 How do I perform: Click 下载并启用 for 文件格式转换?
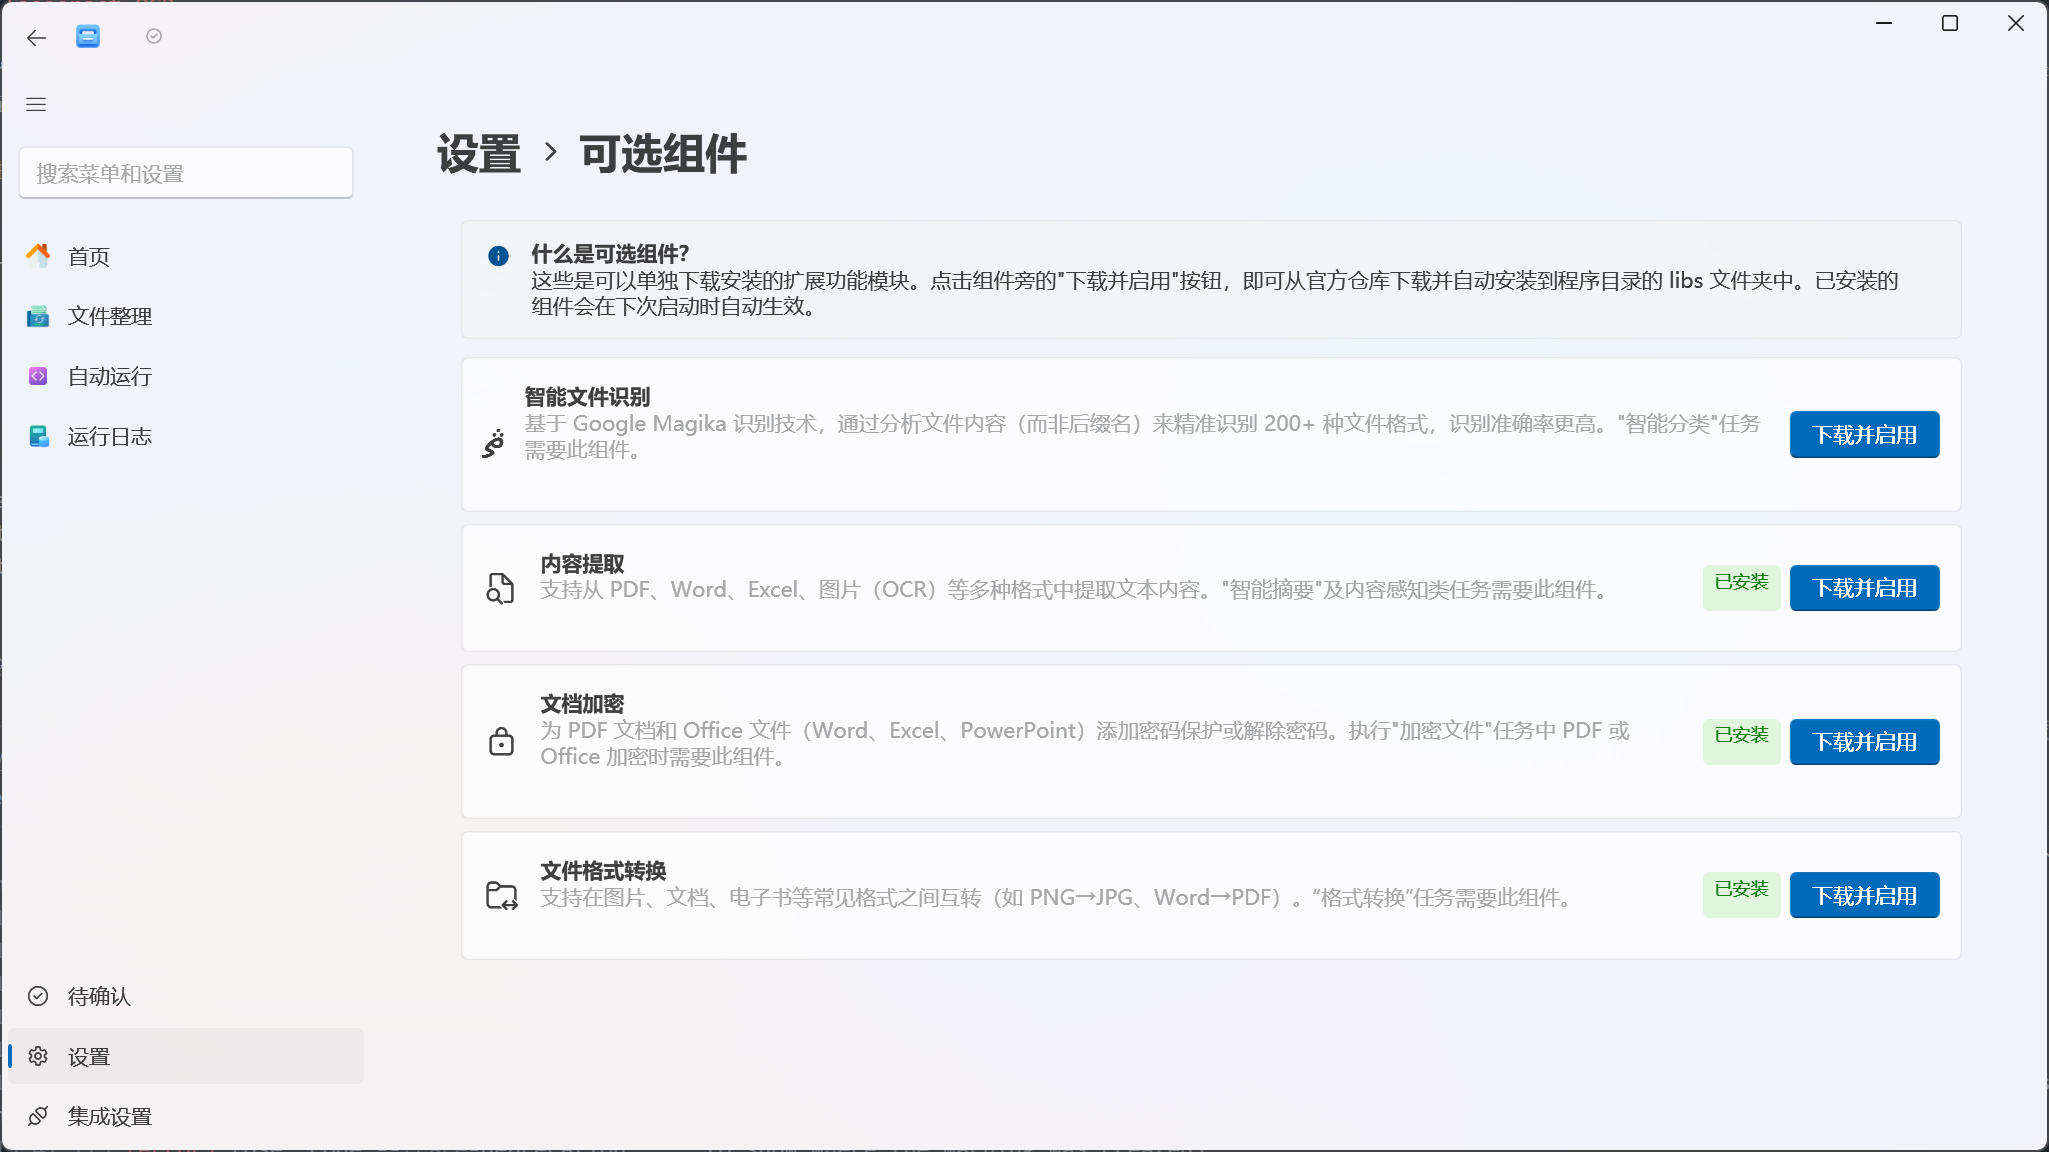pyautogui.click(x=1864, y=896)
